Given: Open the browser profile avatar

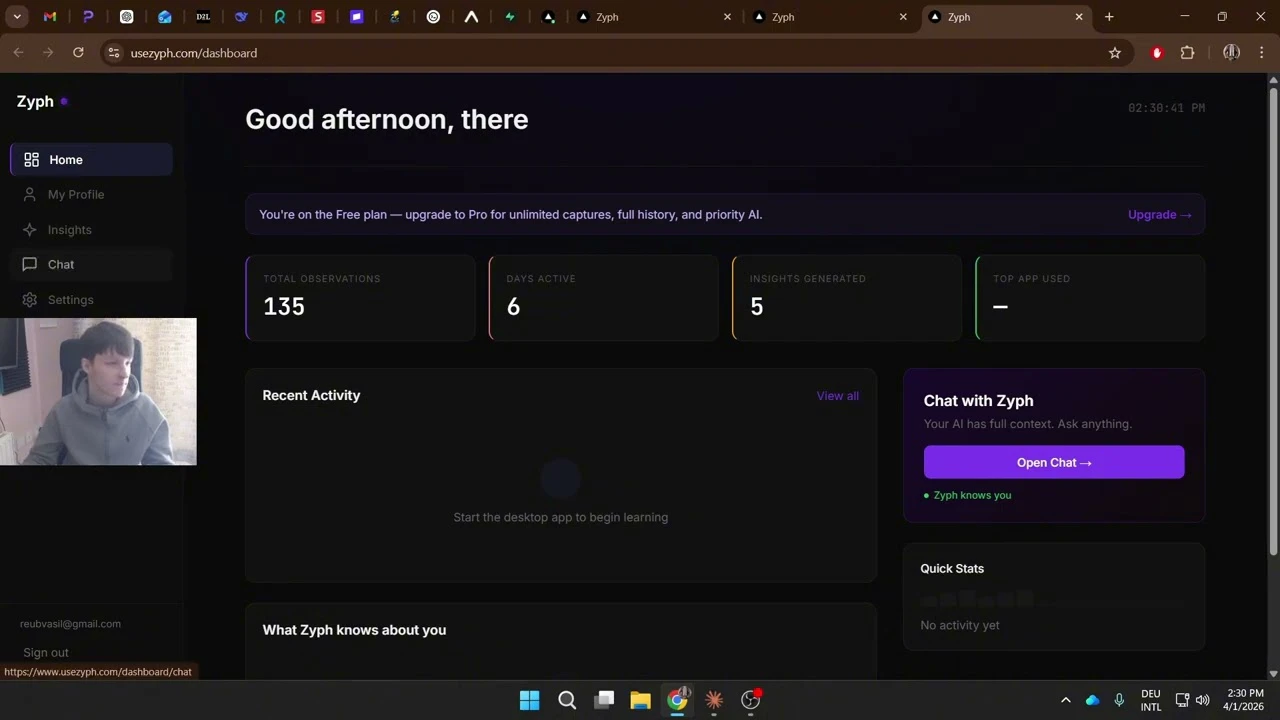Looking at the screenshot, I should [1231, 53].
